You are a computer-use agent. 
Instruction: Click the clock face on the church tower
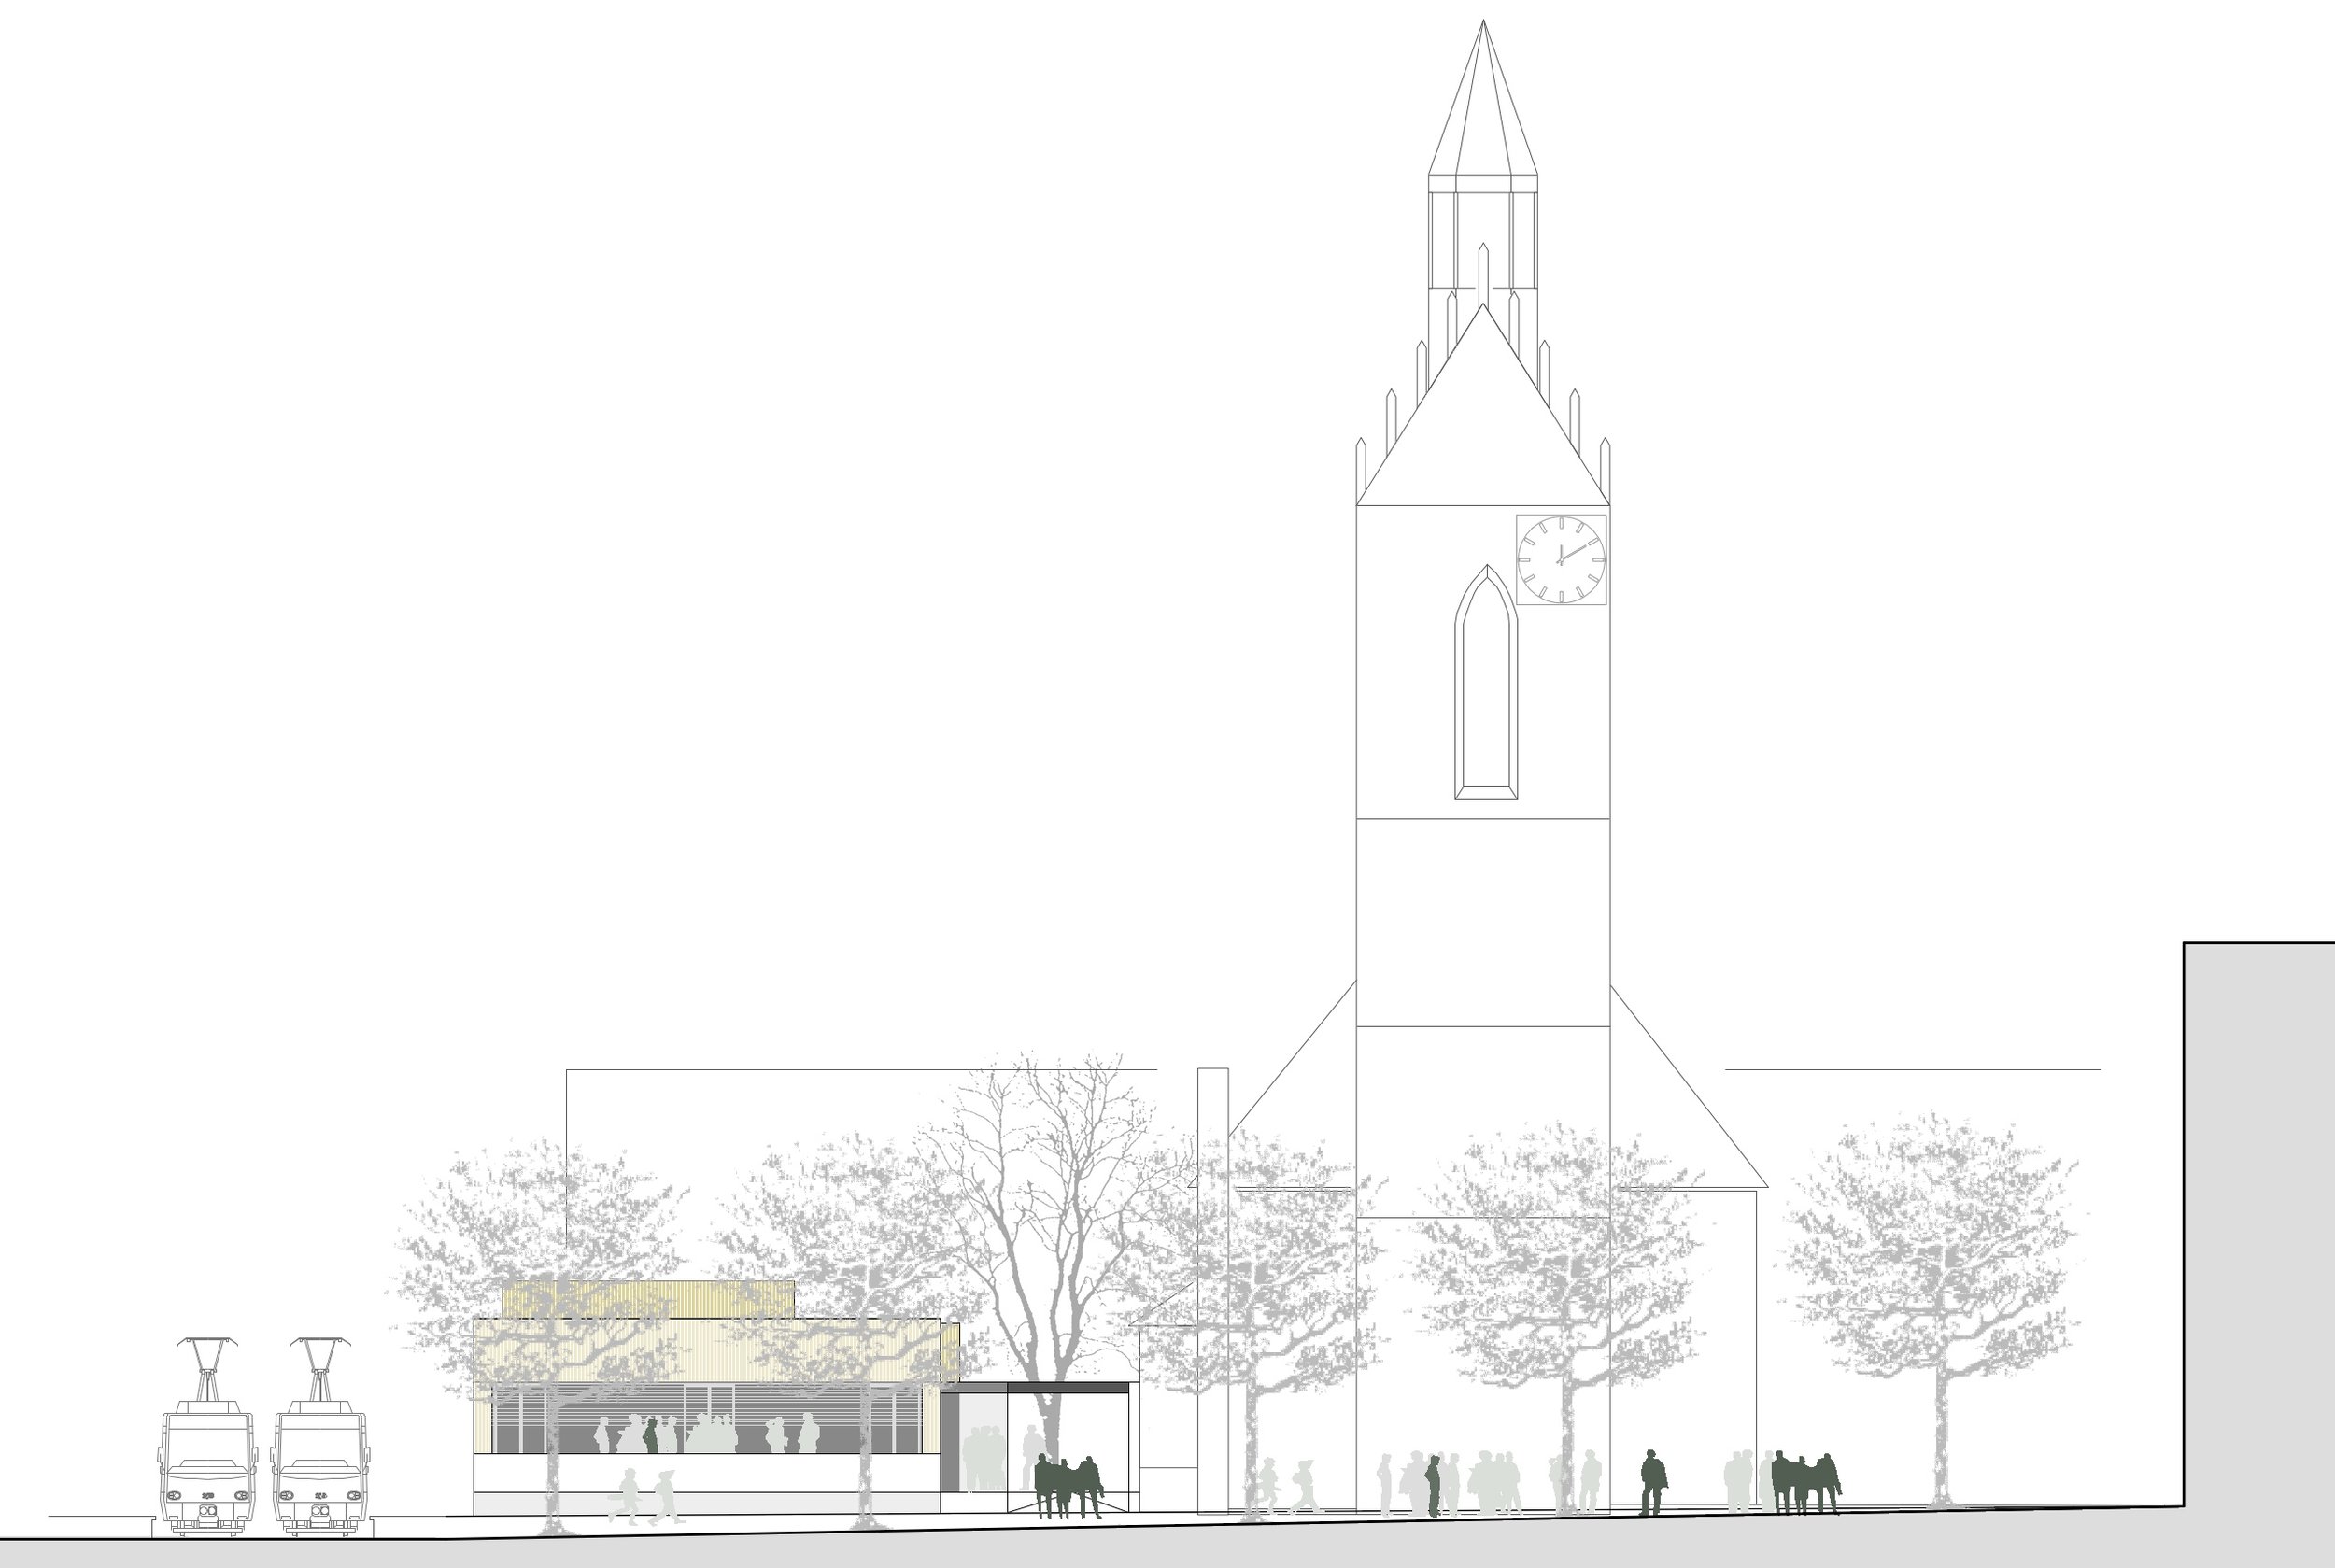(x=1561, y=559)
